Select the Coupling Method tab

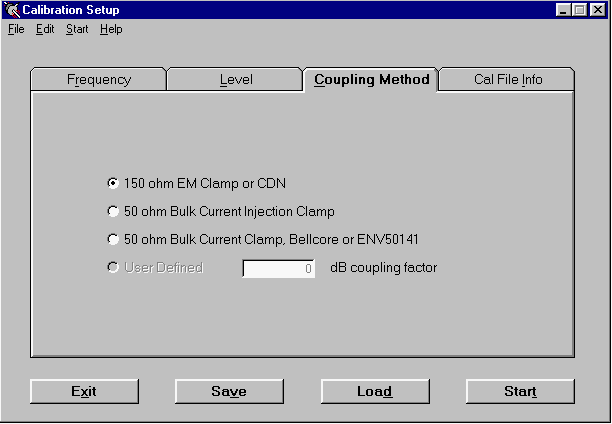371,80
